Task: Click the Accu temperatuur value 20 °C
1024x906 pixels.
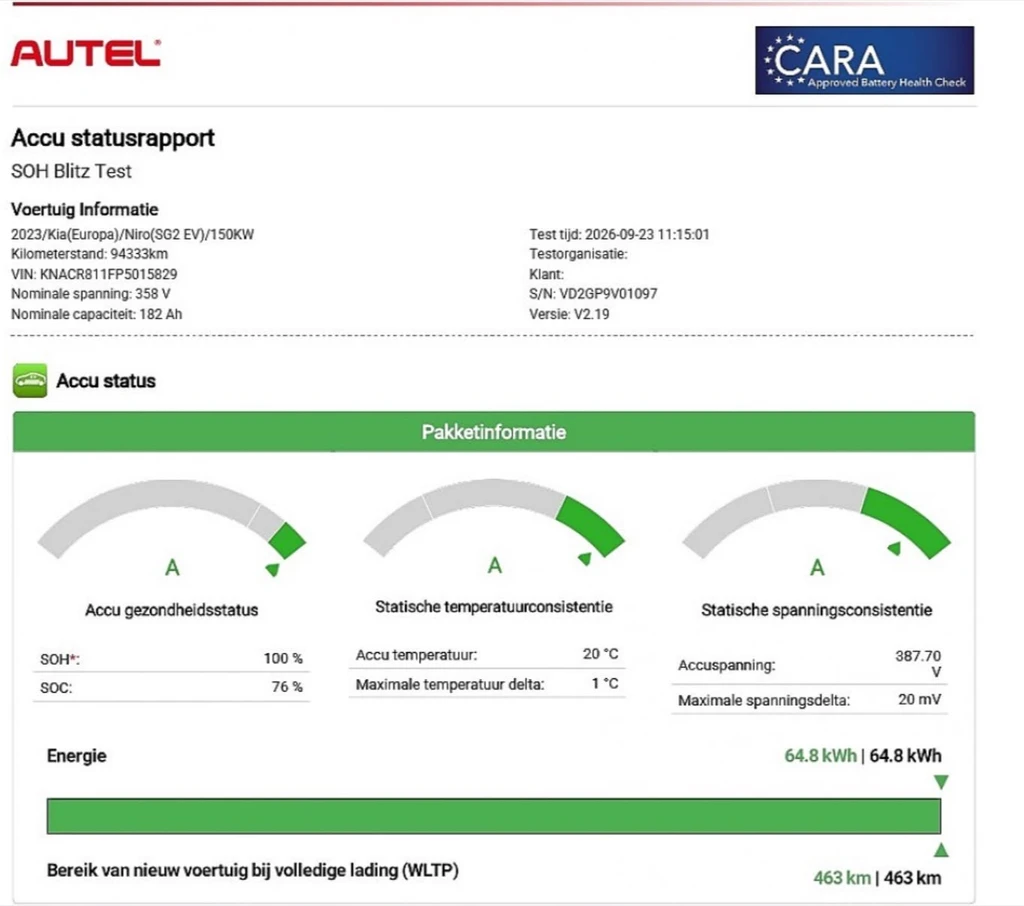Action: 600,654
